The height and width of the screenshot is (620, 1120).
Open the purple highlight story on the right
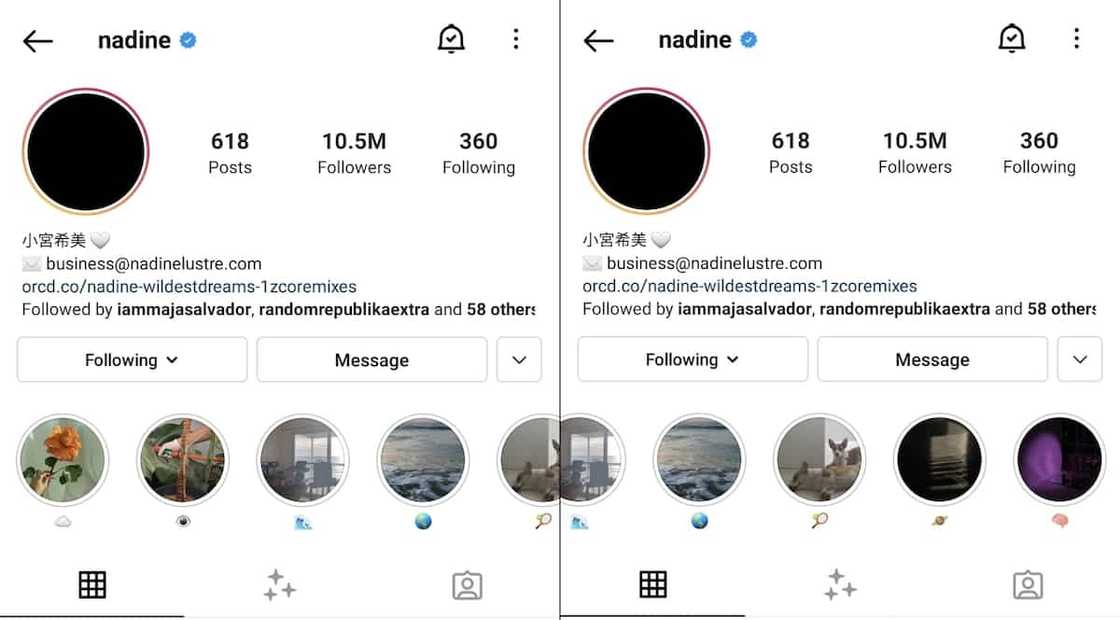1059,460
